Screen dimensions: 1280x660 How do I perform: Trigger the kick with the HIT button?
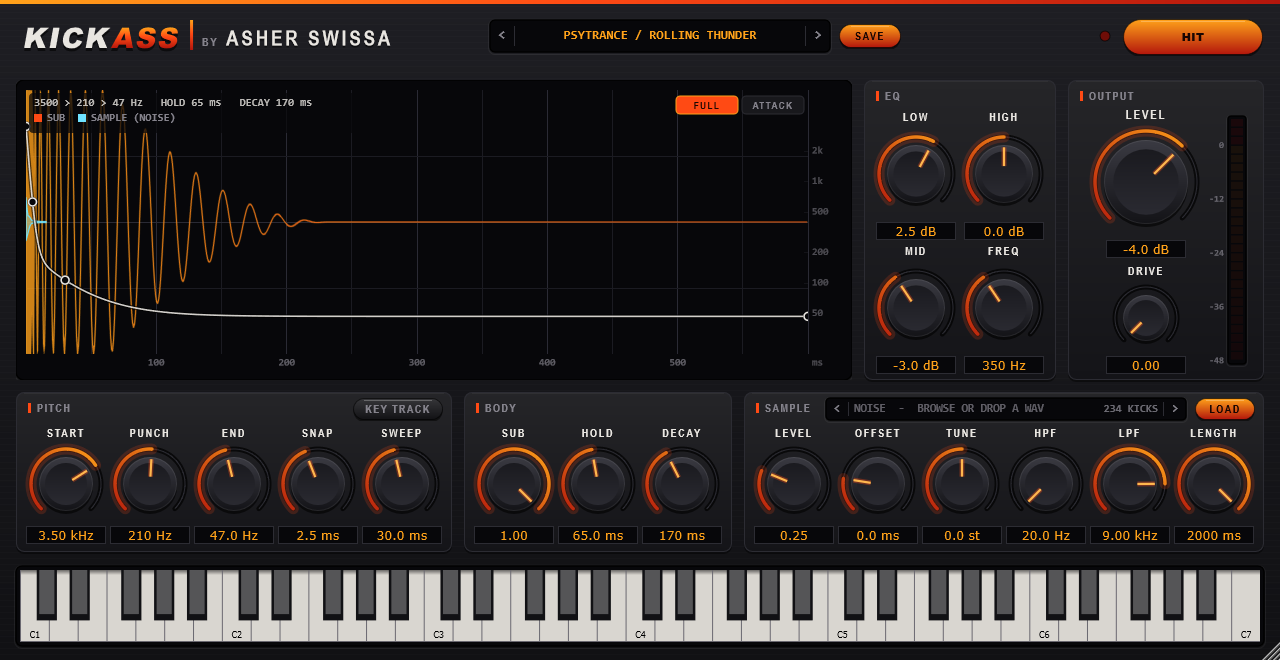pyautogui.click(x=1193, y=37)
